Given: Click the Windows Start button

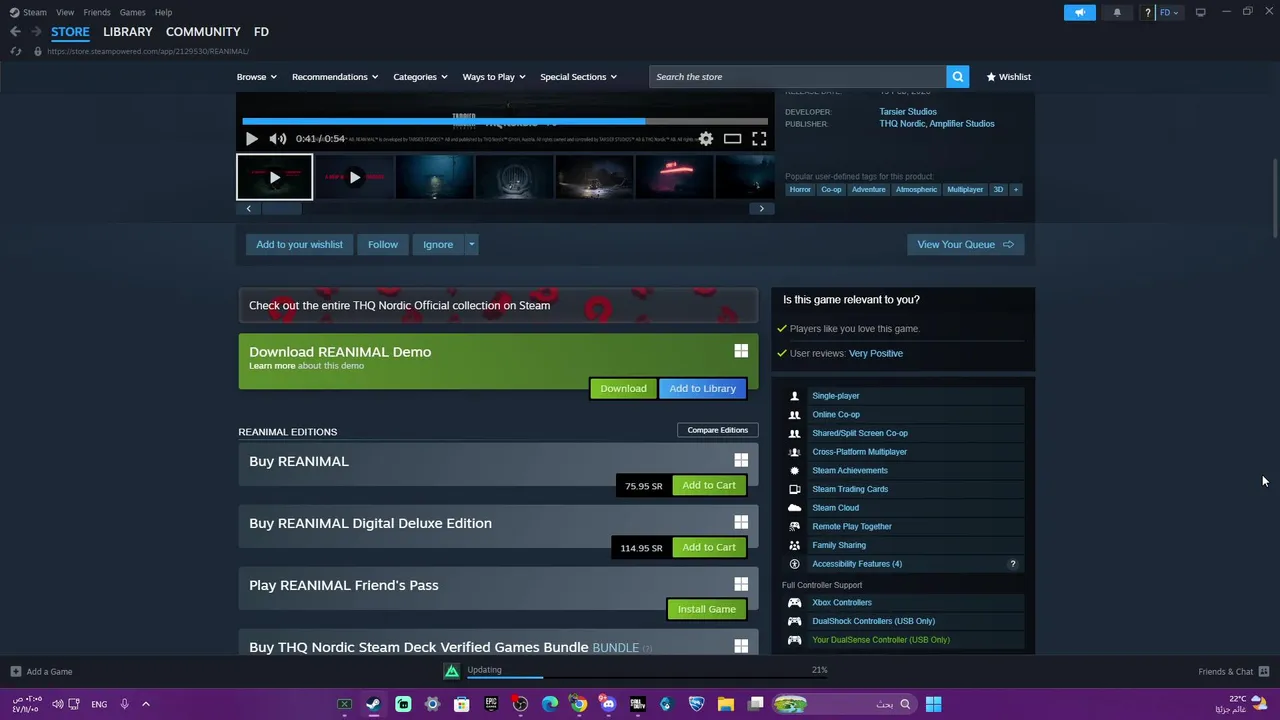Looking at the screenshot, I should 933,704.
